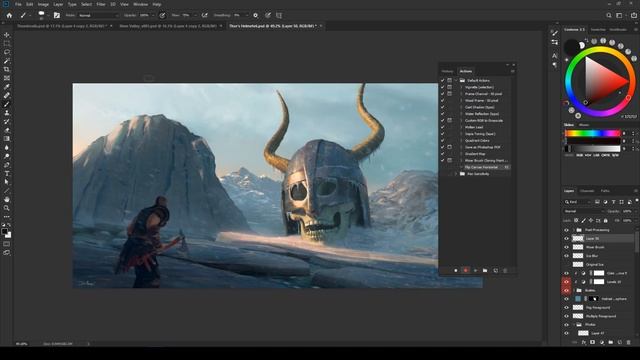Select the Clone Stamp tool

[7, 113]
